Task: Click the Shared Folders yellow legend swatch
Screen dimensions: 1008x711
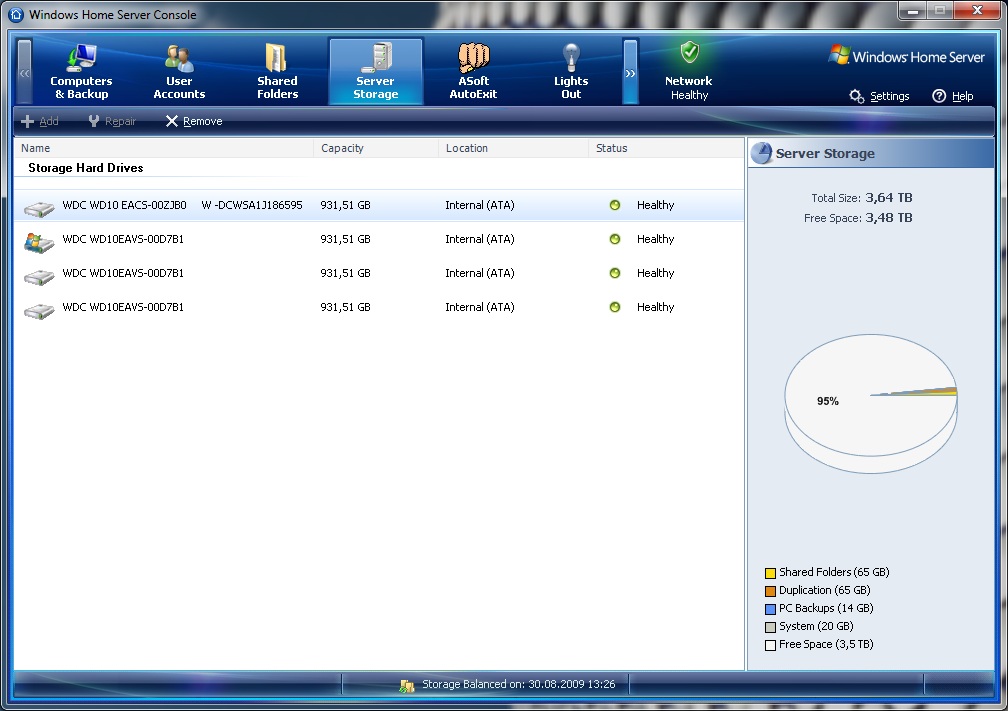Action: point(770,573)
